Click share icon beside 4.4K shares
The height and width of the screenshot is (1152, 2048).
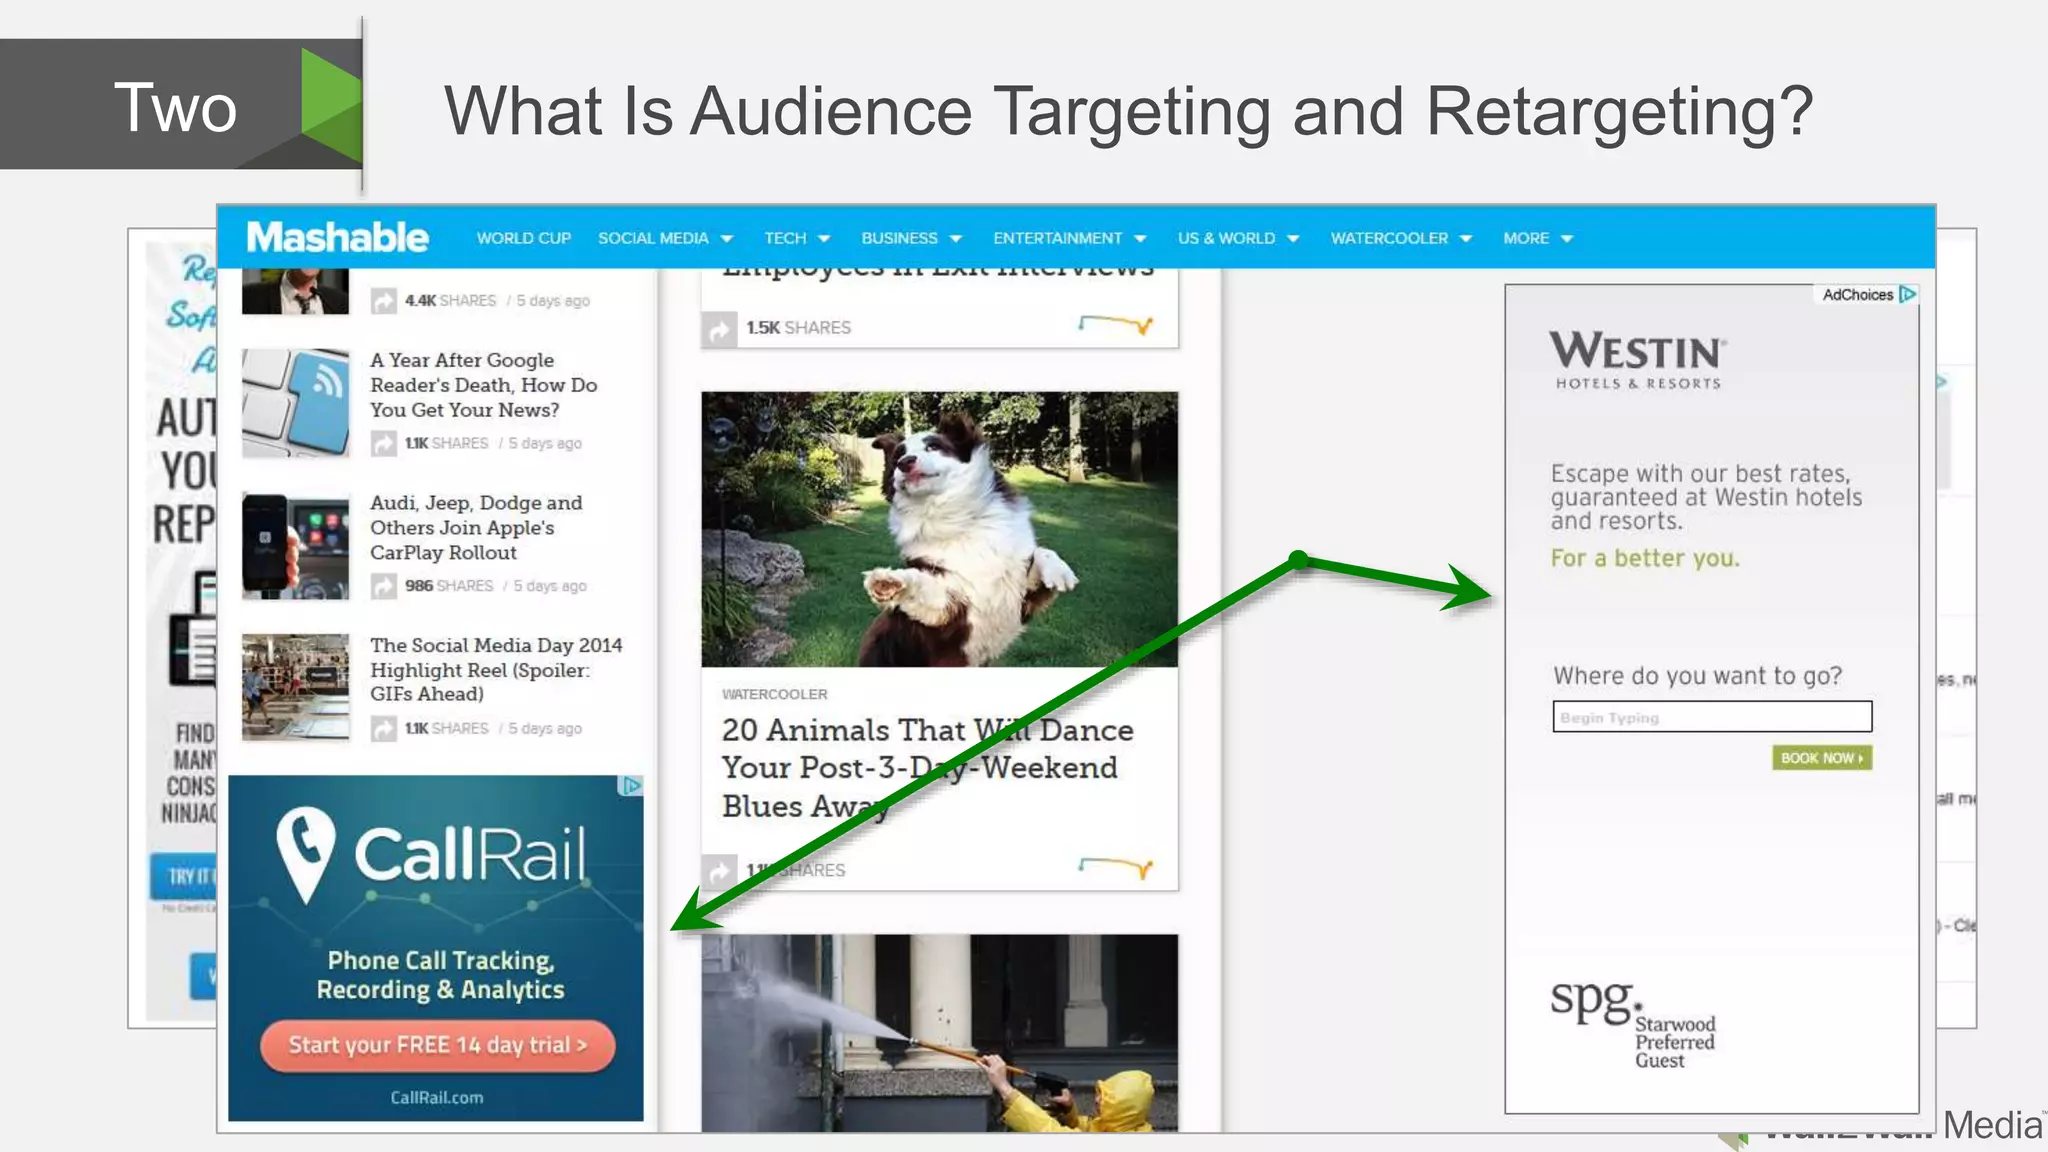tap(383, 301)
